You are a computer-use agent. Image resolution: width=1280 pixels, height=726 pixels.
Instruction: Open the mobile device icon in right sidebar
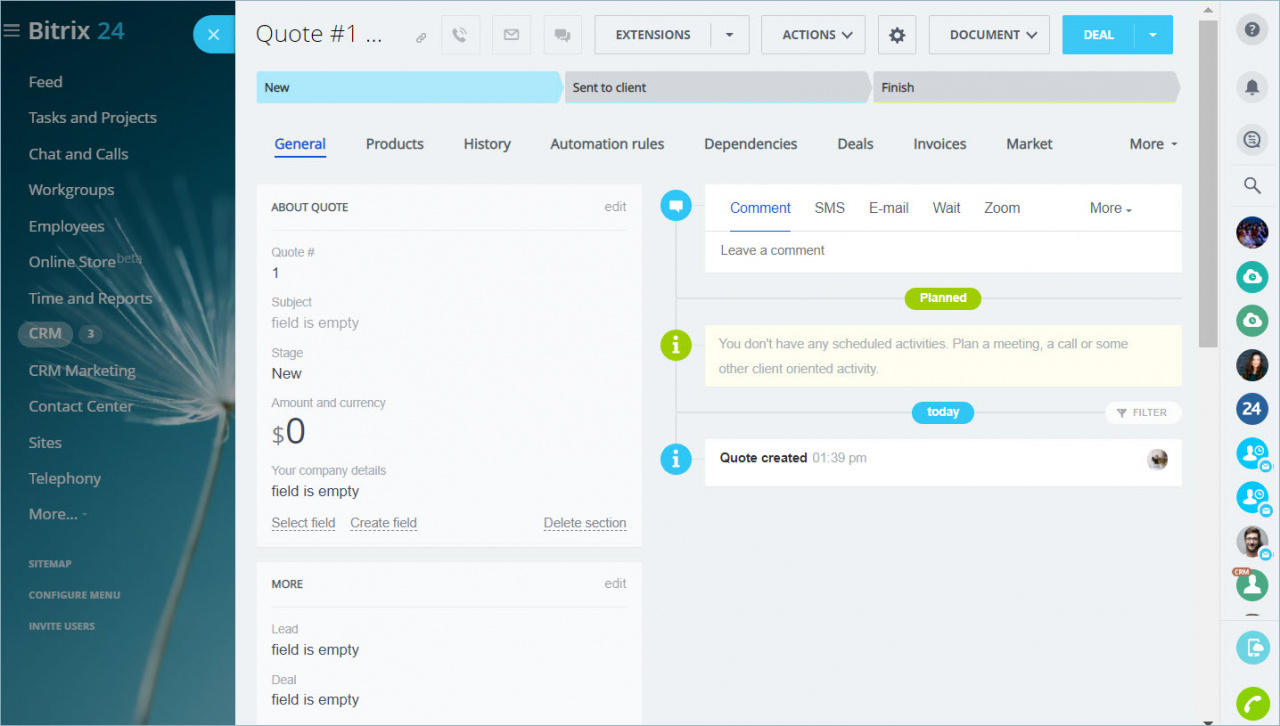pos(1252,648)
